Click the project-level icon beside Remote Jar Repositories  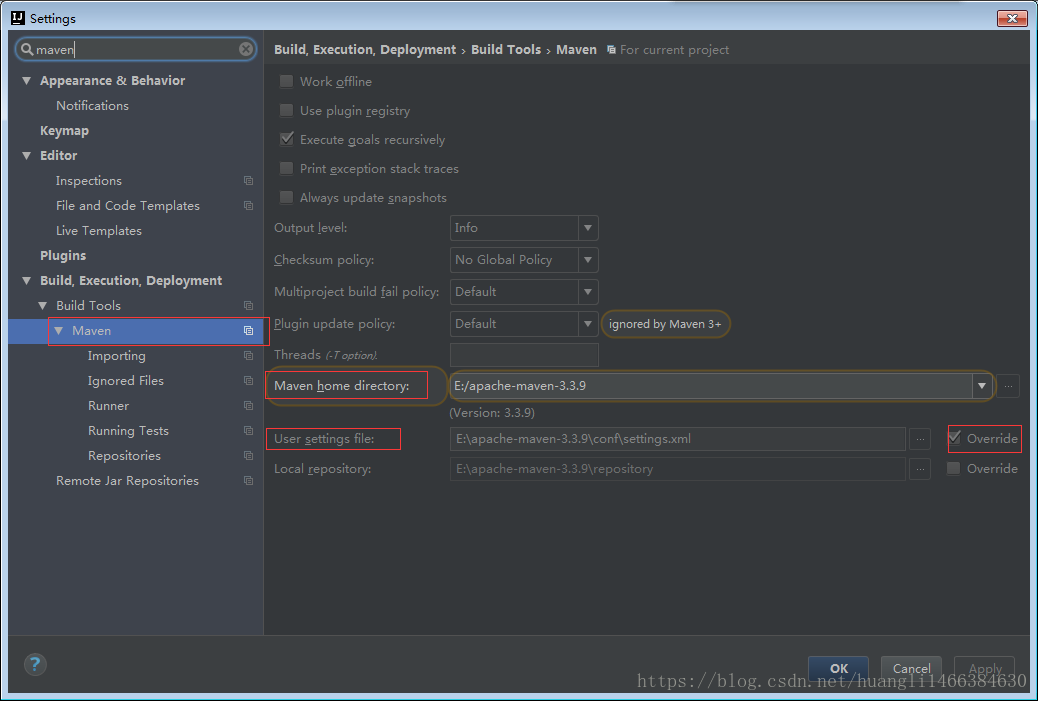tap(248, 481)
